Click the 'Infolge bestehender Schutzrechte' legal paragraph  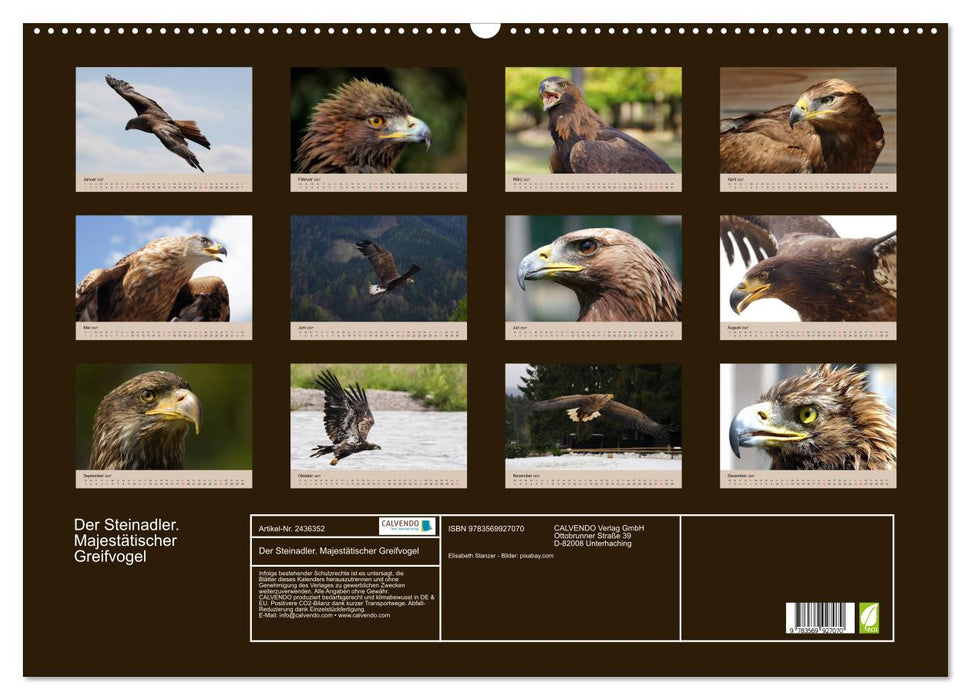(x=347, y=591)
